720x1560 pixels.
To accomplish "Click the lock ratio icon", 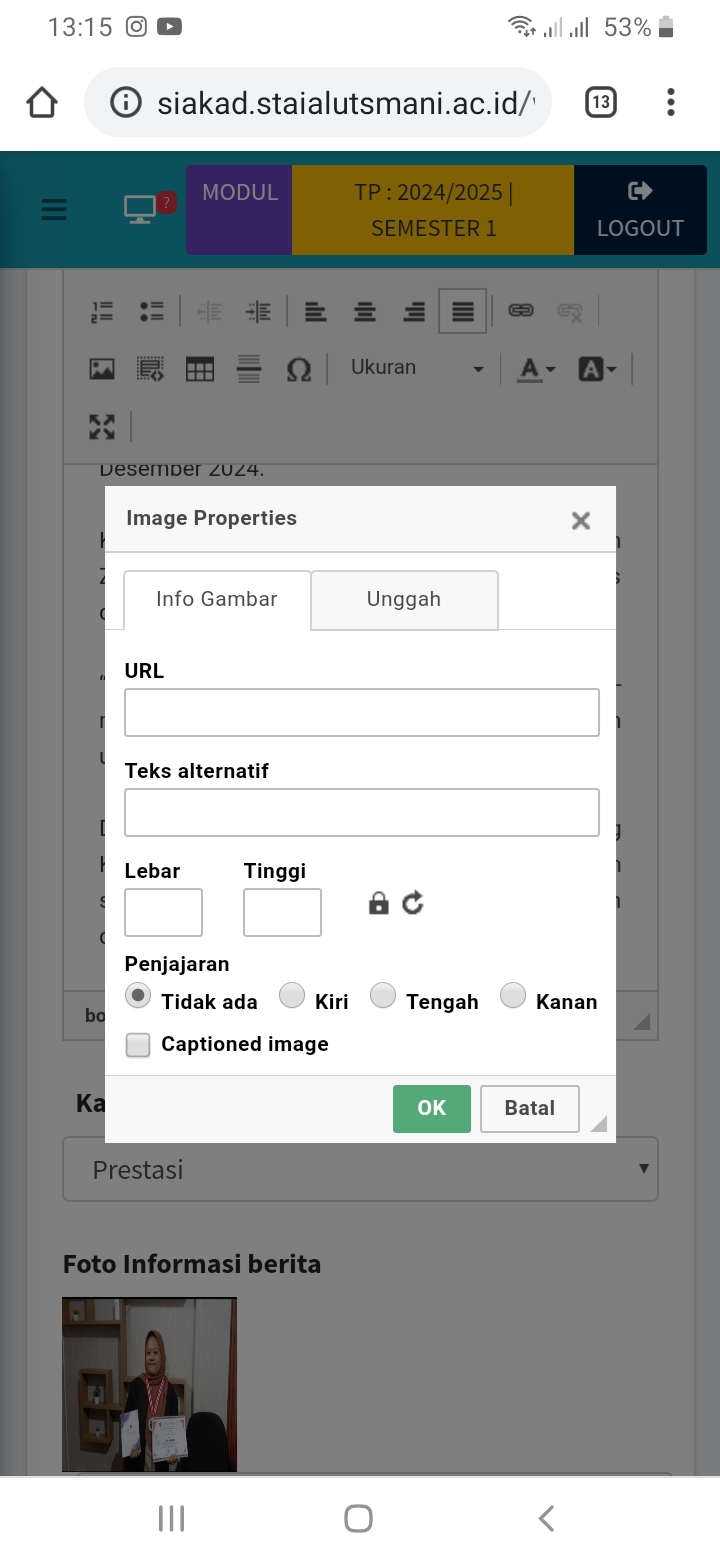I will (x=378, y=904).
